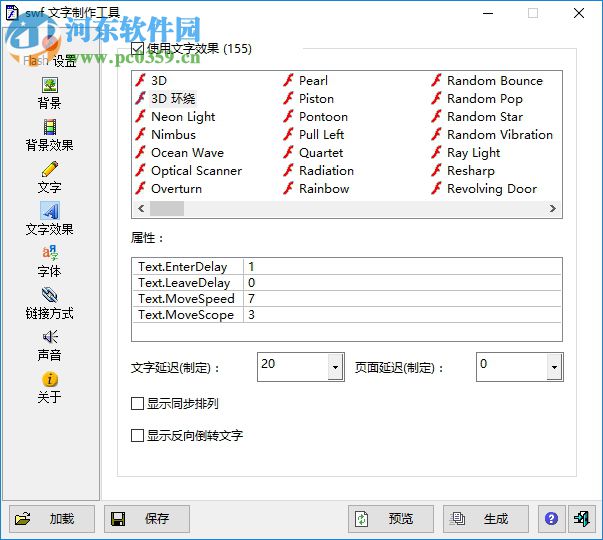Select the Ocean Wave effect

[187, 153]
